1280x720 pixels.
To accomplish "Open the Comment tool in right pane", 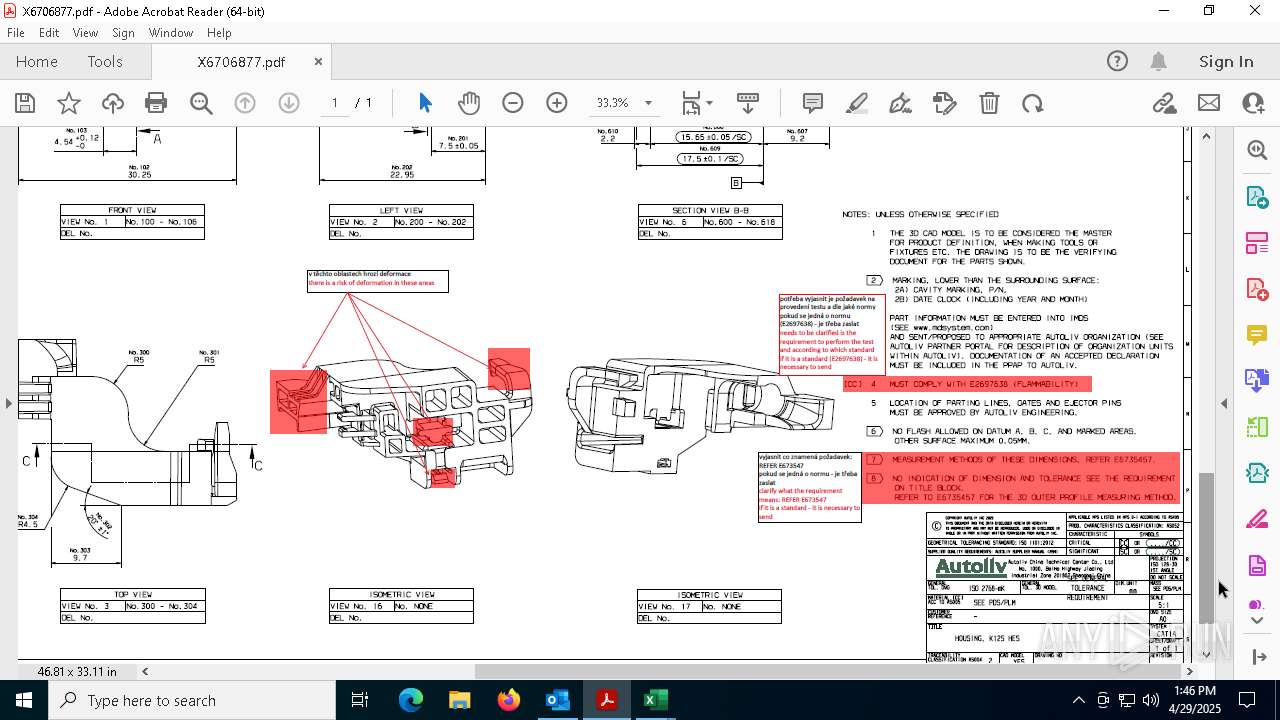I will 1257,334.
